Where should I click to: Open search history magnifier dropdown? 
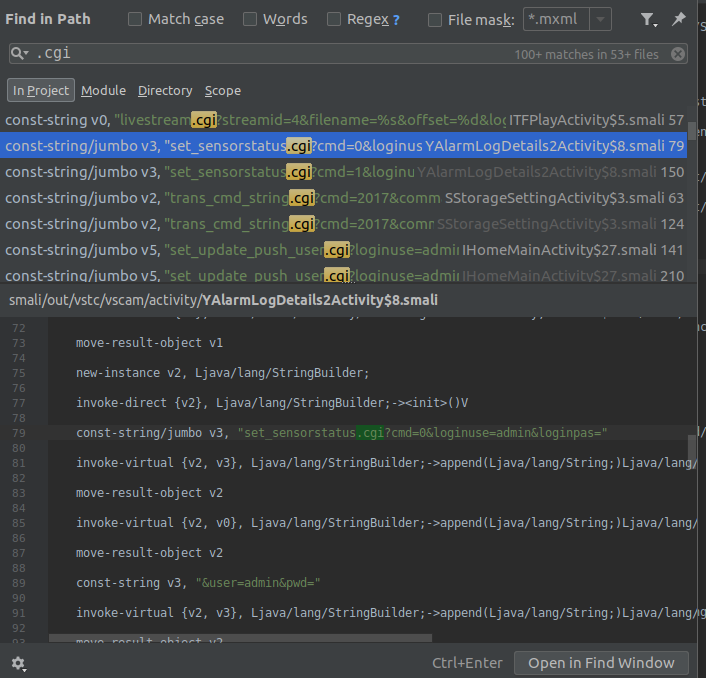(19, 53)
